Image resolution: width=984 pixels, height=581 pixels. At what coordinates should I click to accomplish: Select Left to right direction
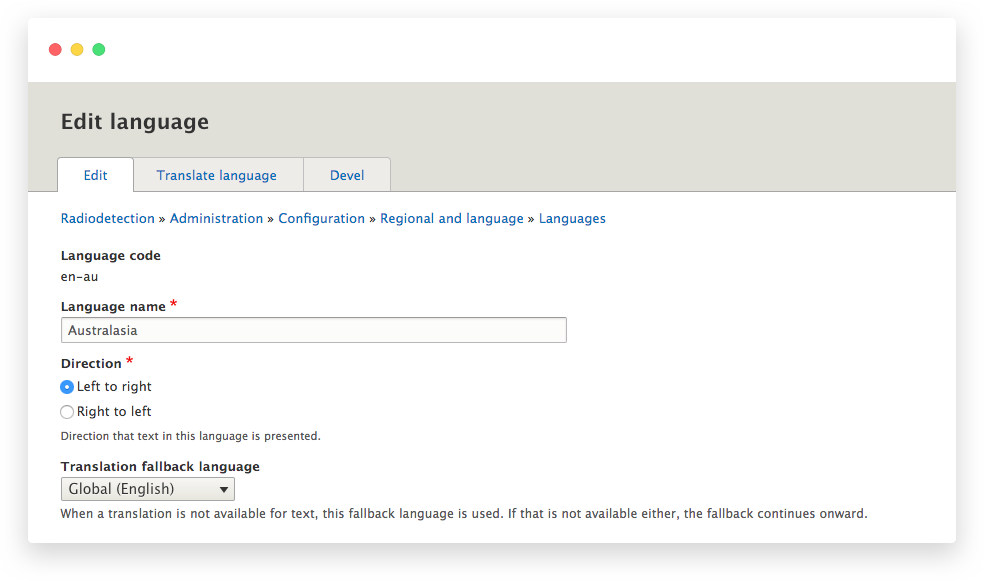pos(67,387)
